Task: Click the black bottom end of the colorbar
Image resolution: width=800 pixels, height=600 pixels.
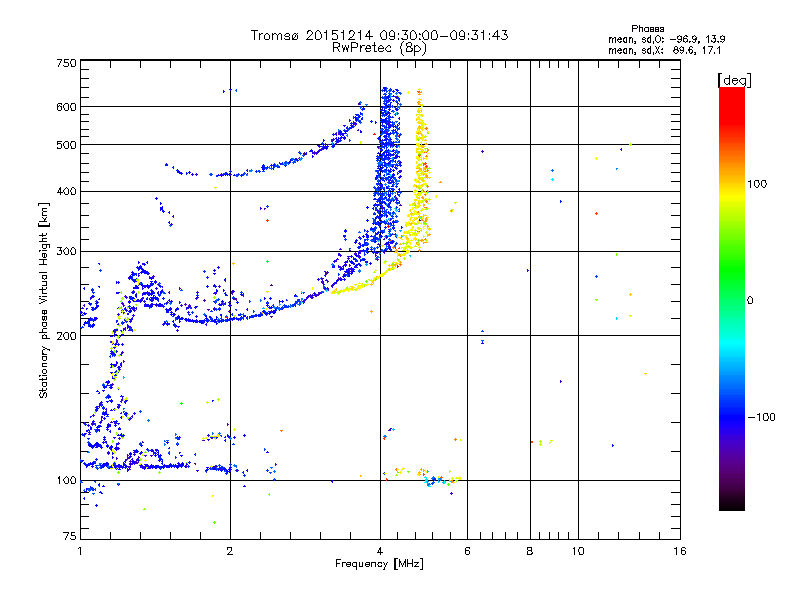Action: (732, 503)
